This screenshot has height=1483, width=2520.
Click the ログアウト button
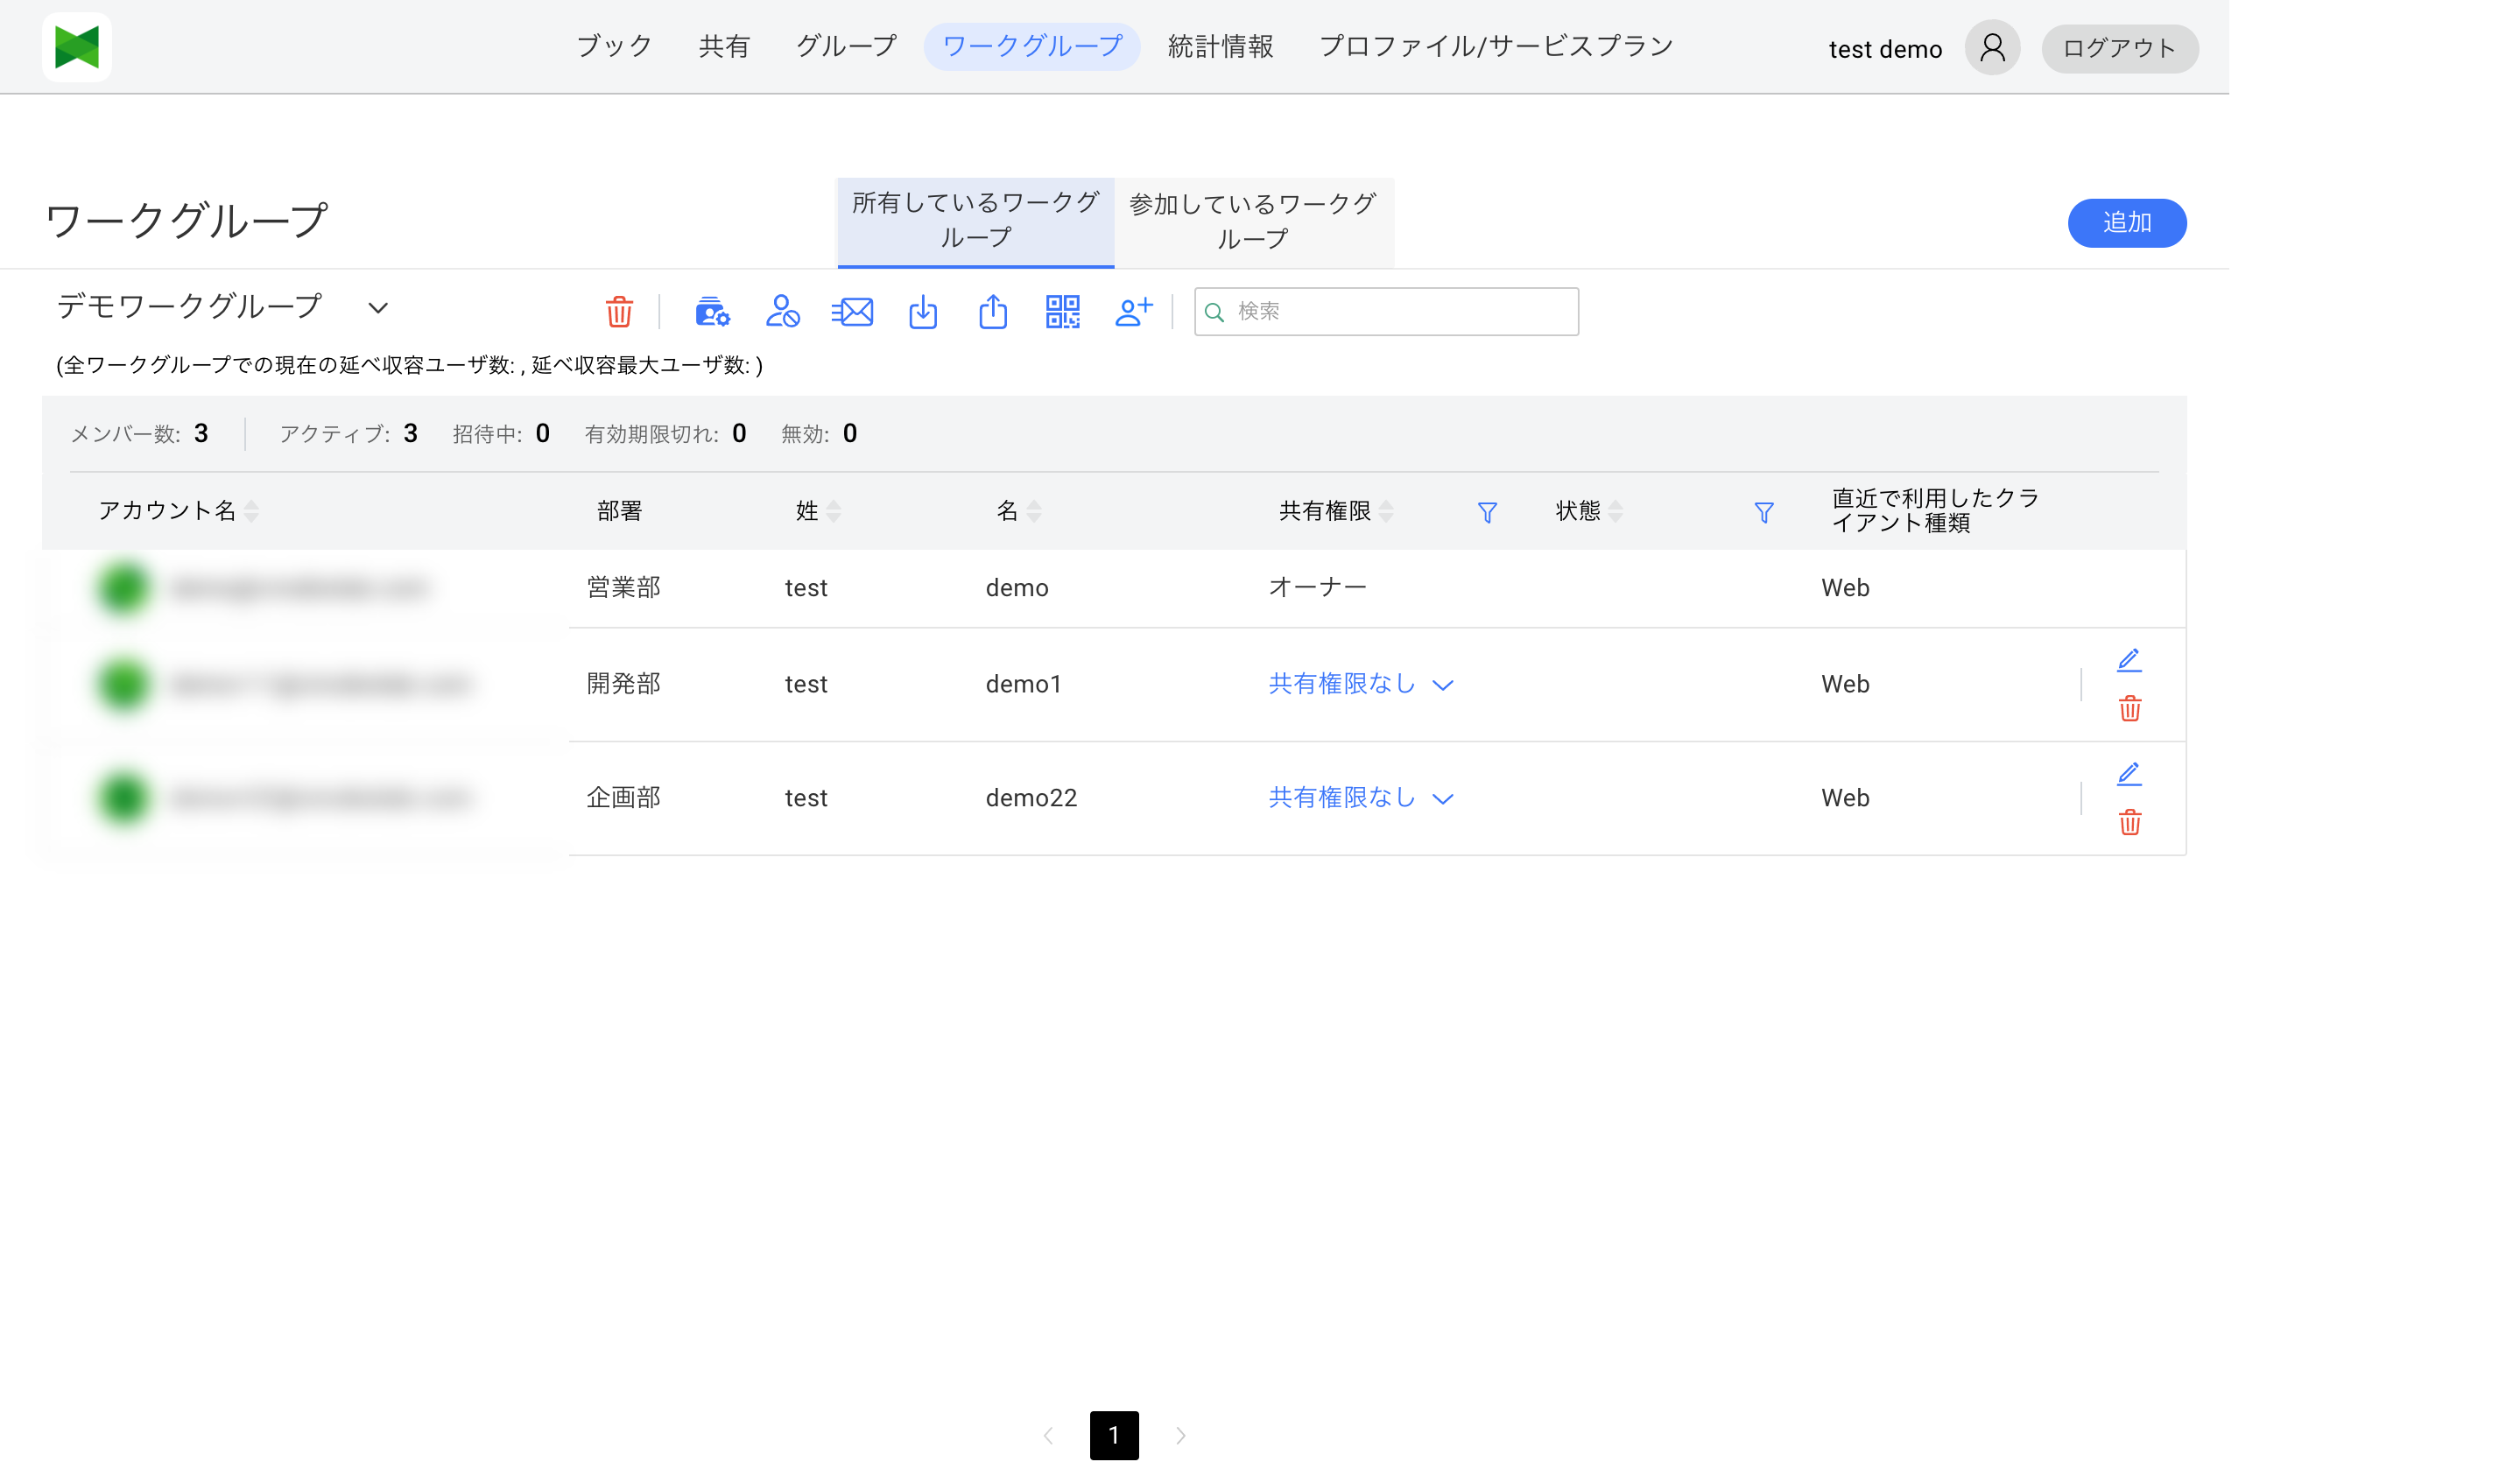pyautogui.click(x=2119, y=48)
